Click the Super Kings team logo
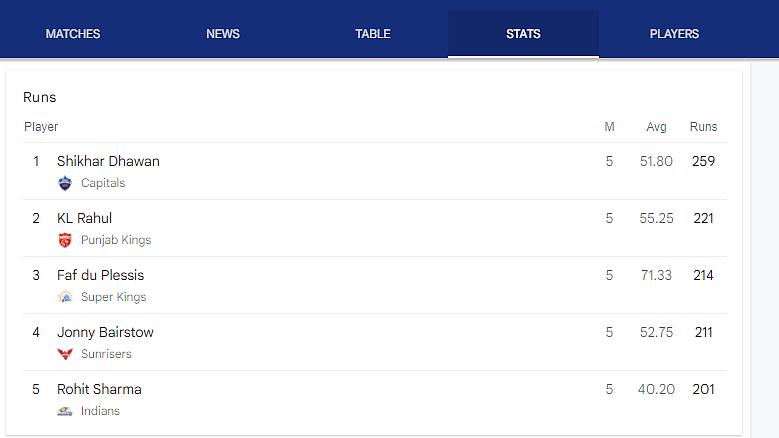This screenshot has width=779, height=438. pos(65,297)
